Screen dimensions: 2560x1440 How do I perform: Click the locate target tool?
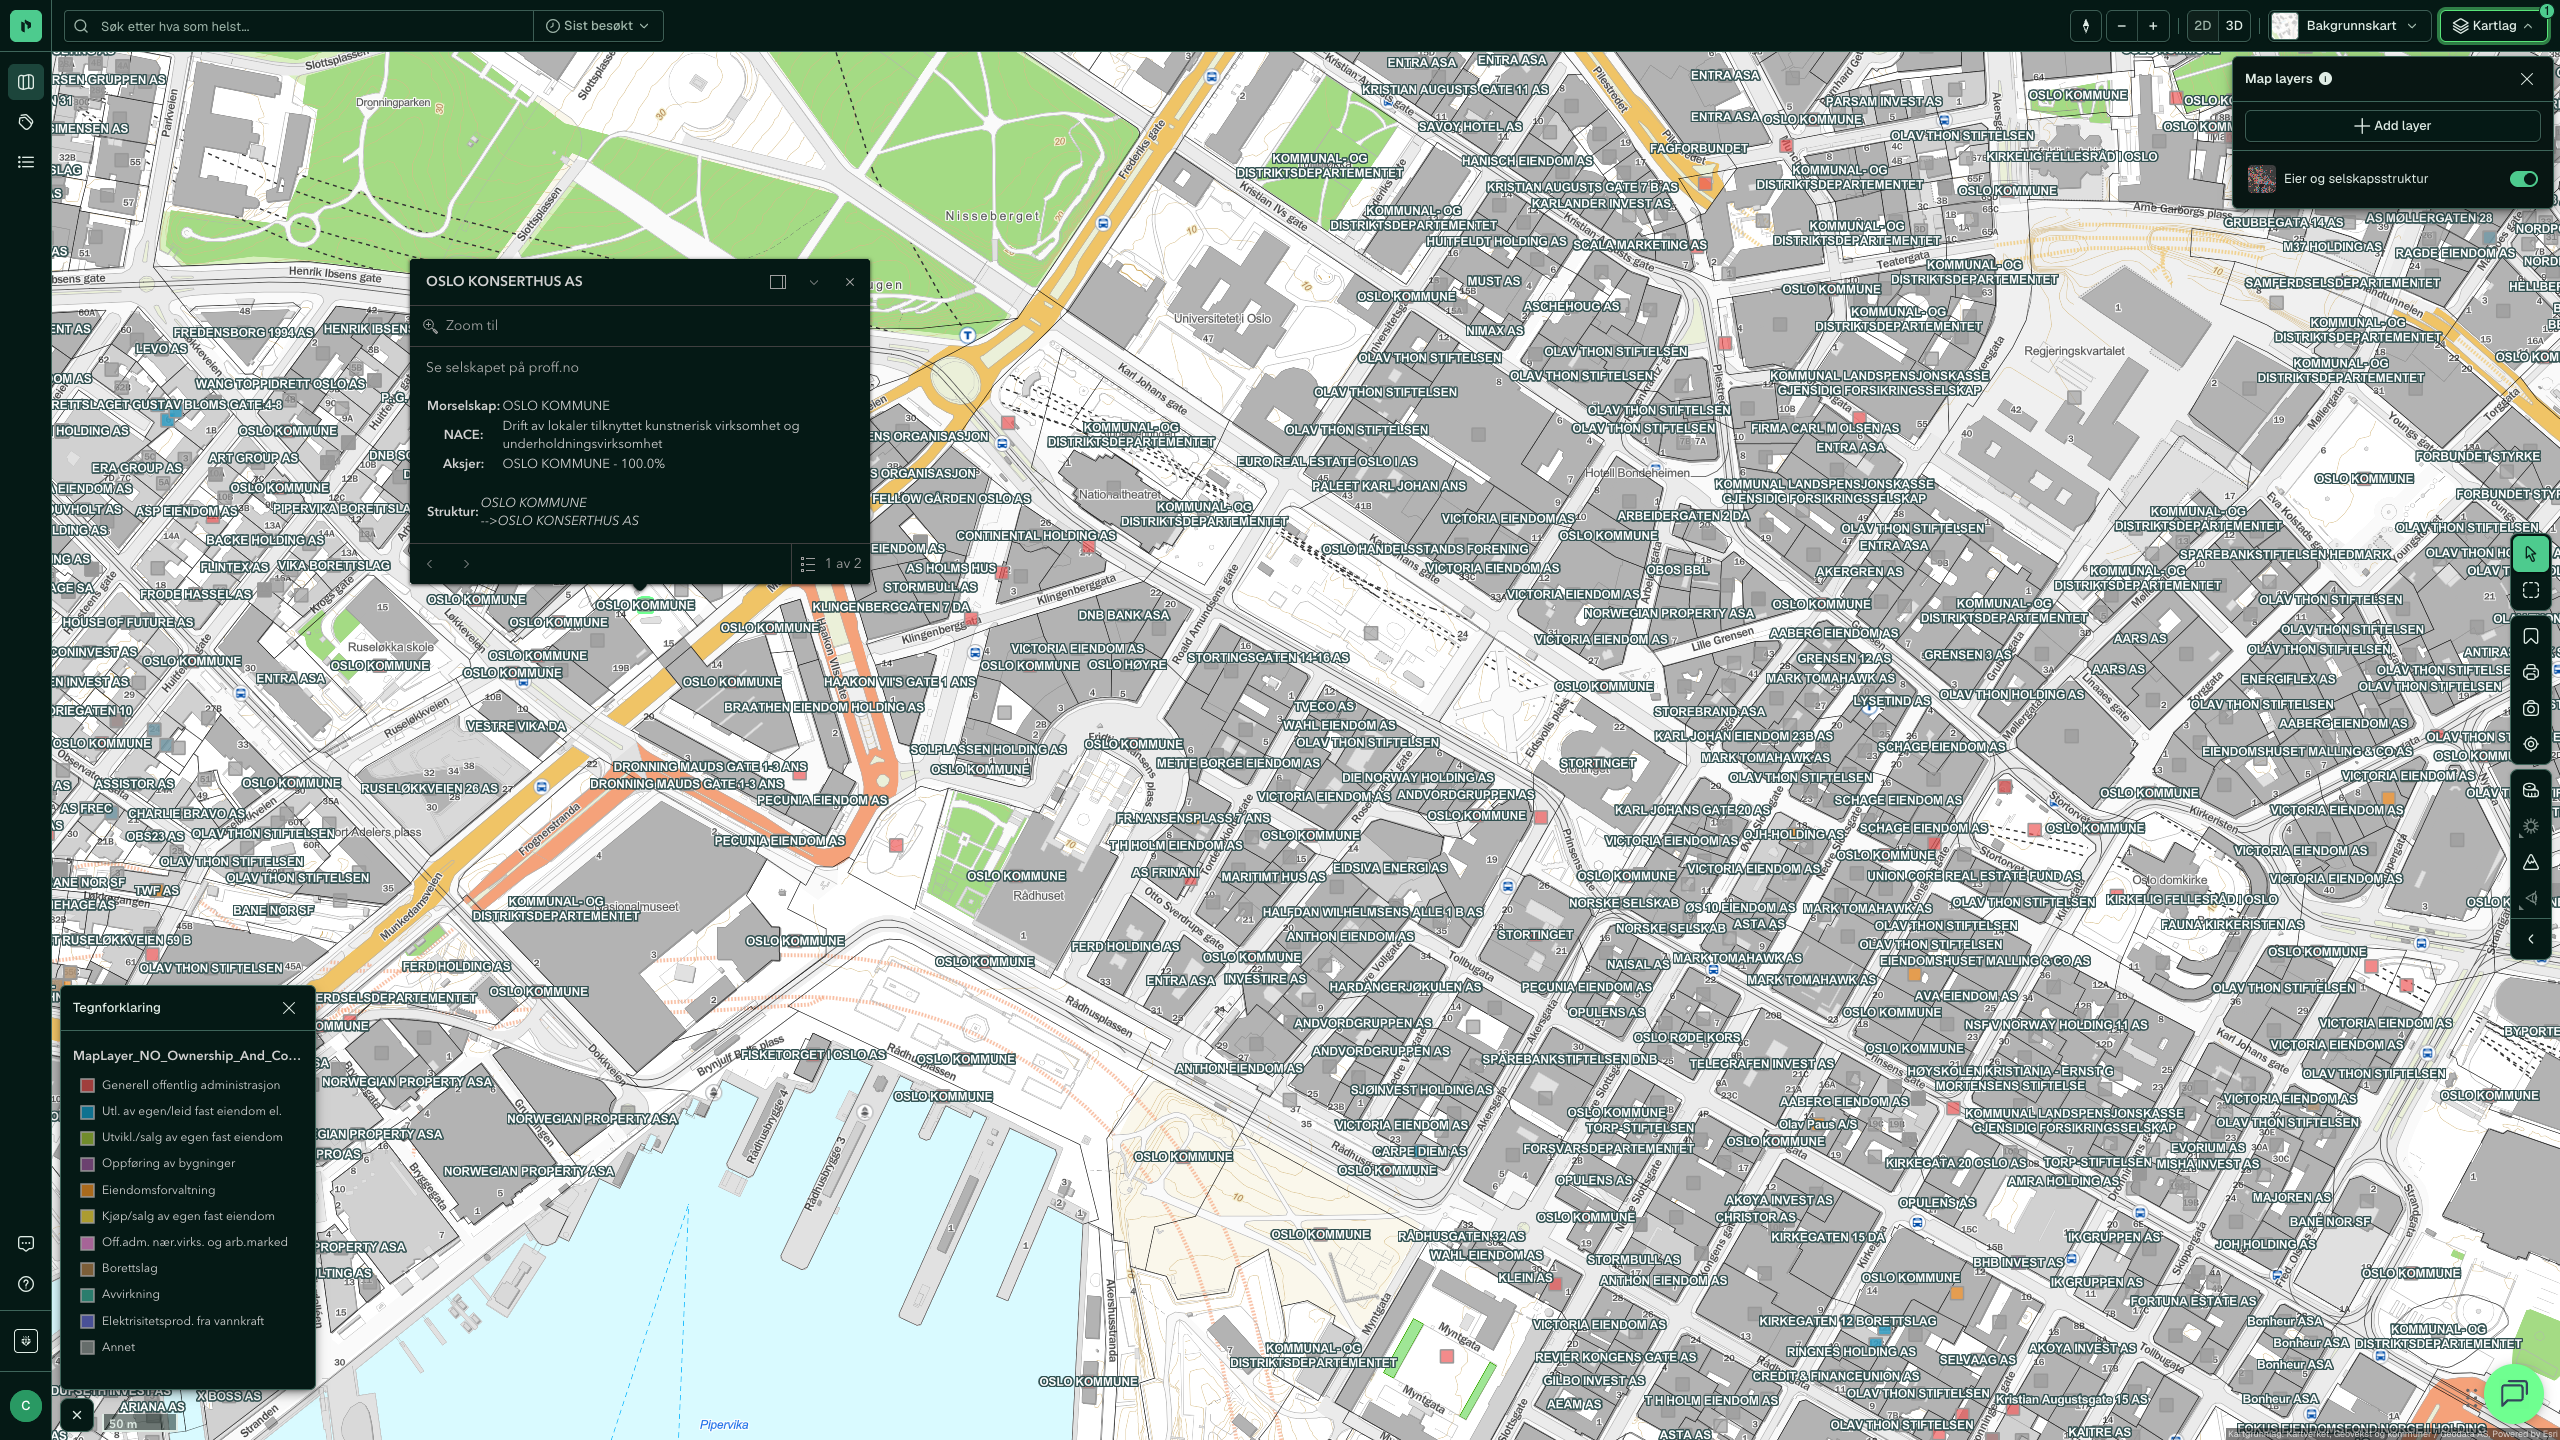[2531, 744]
